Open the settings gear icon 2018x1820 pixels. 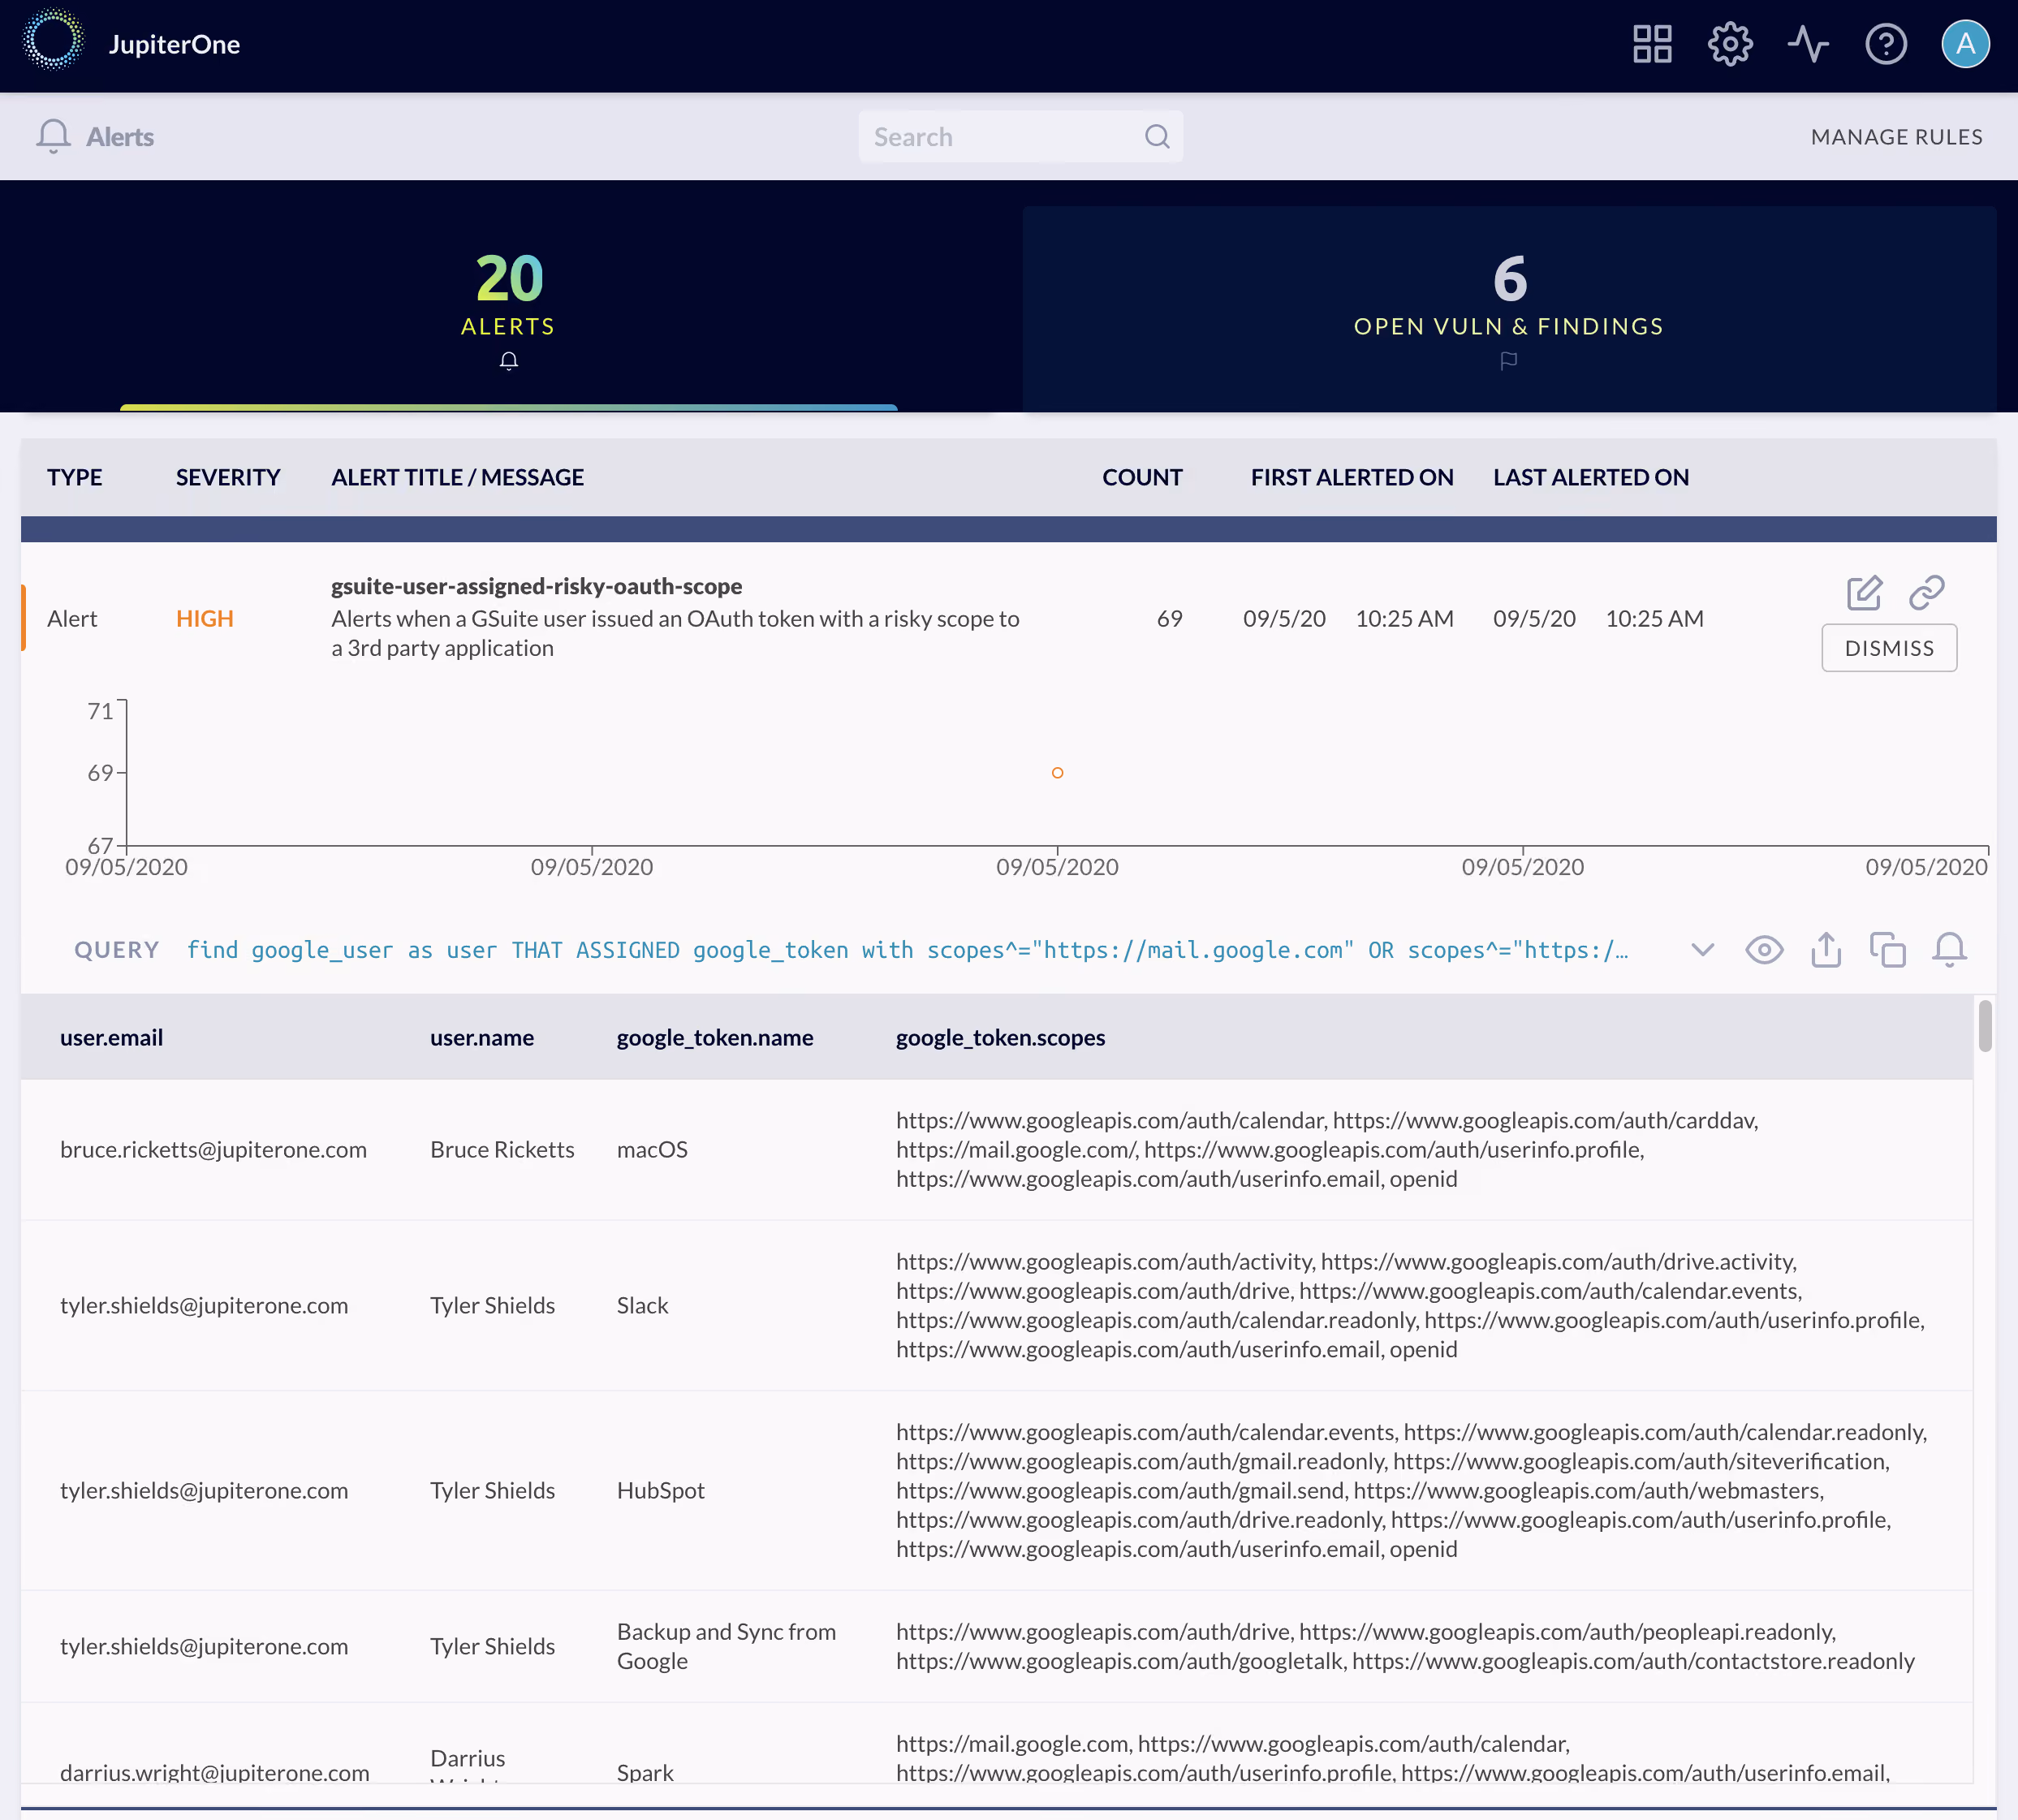(x=1730, y=44)
